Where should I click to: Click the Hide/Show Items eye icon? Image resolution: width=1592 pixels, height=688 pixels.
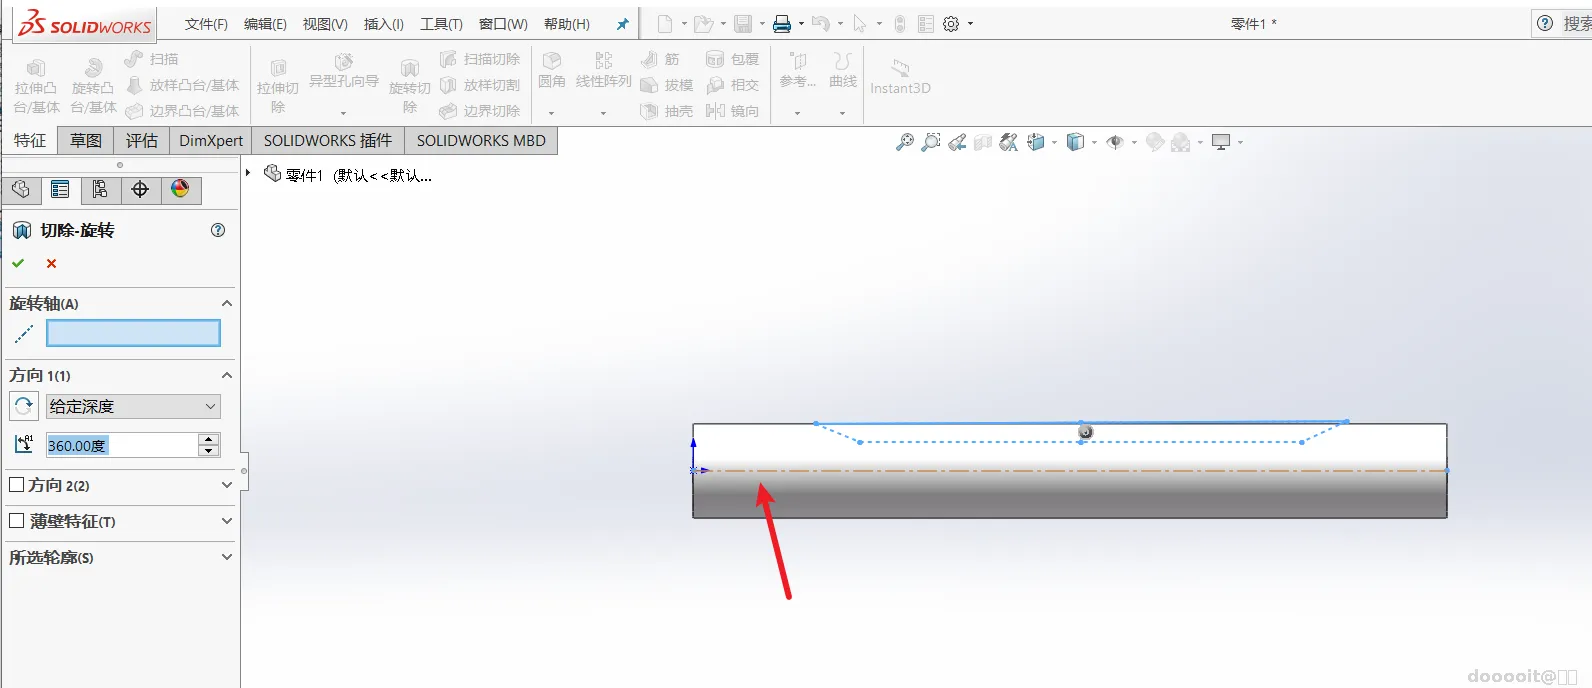click(x=1115, y=143)
